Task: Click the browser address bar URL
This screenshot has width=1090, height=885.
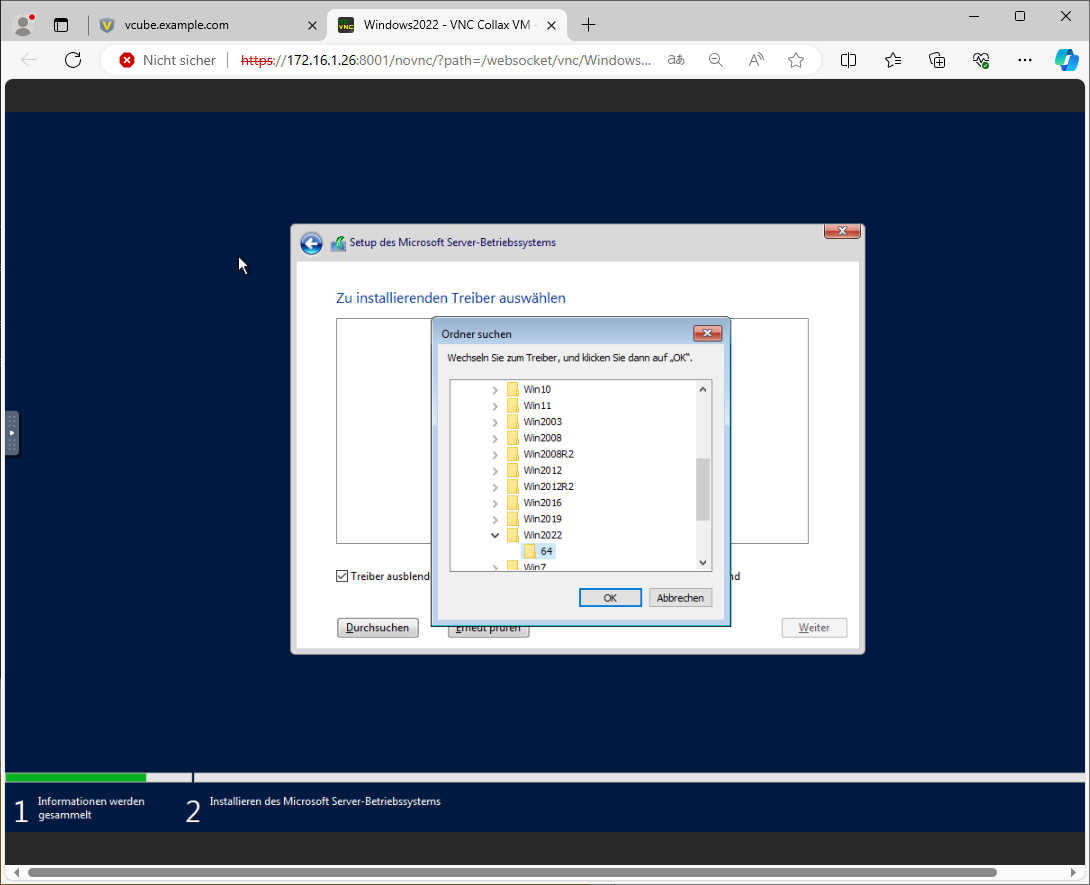Action: pos(446,60)
